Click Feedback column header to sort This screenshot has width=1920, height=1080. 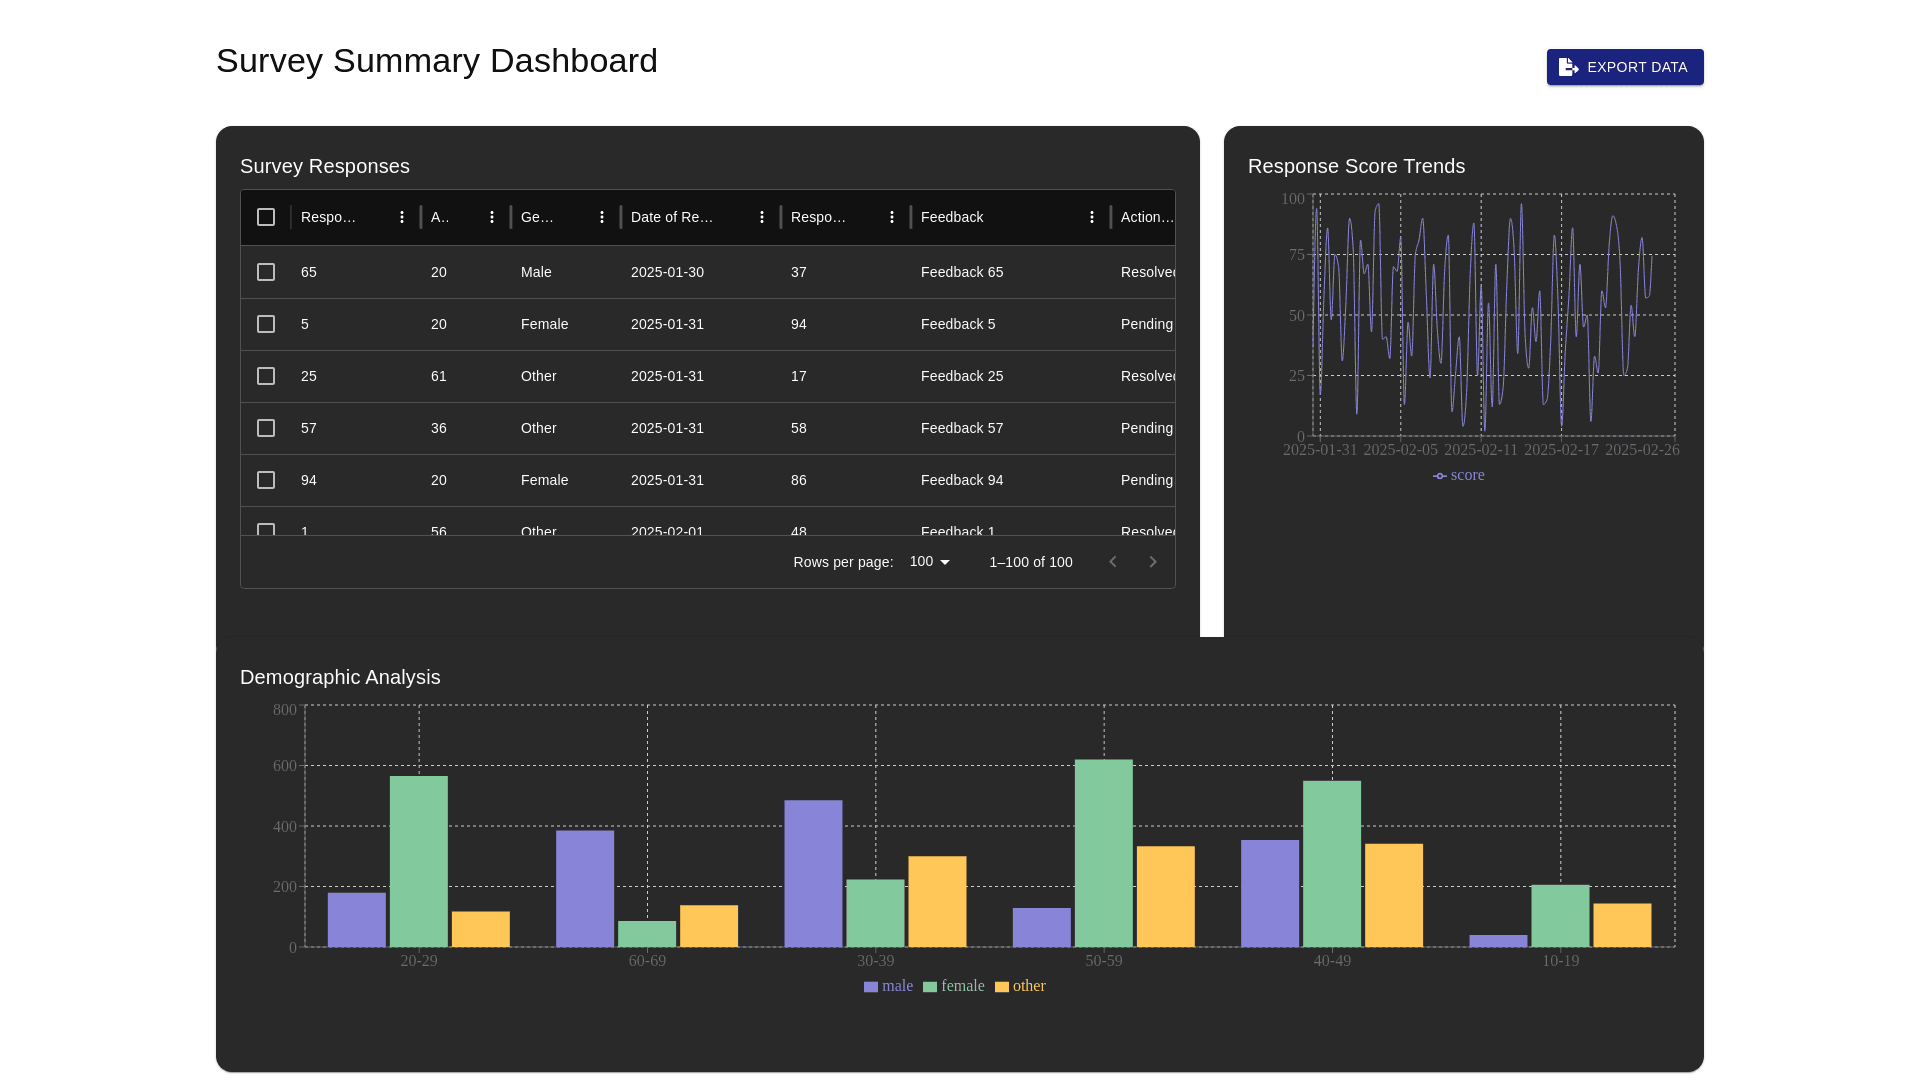[x=952, y=217]
